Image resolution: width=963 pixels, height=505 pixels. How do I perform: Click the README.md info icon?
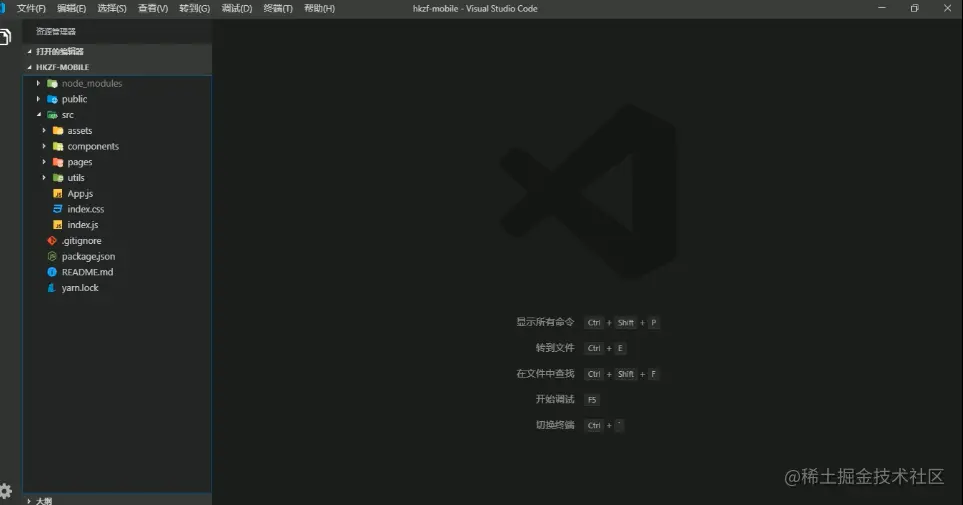(x=52, y=272)
